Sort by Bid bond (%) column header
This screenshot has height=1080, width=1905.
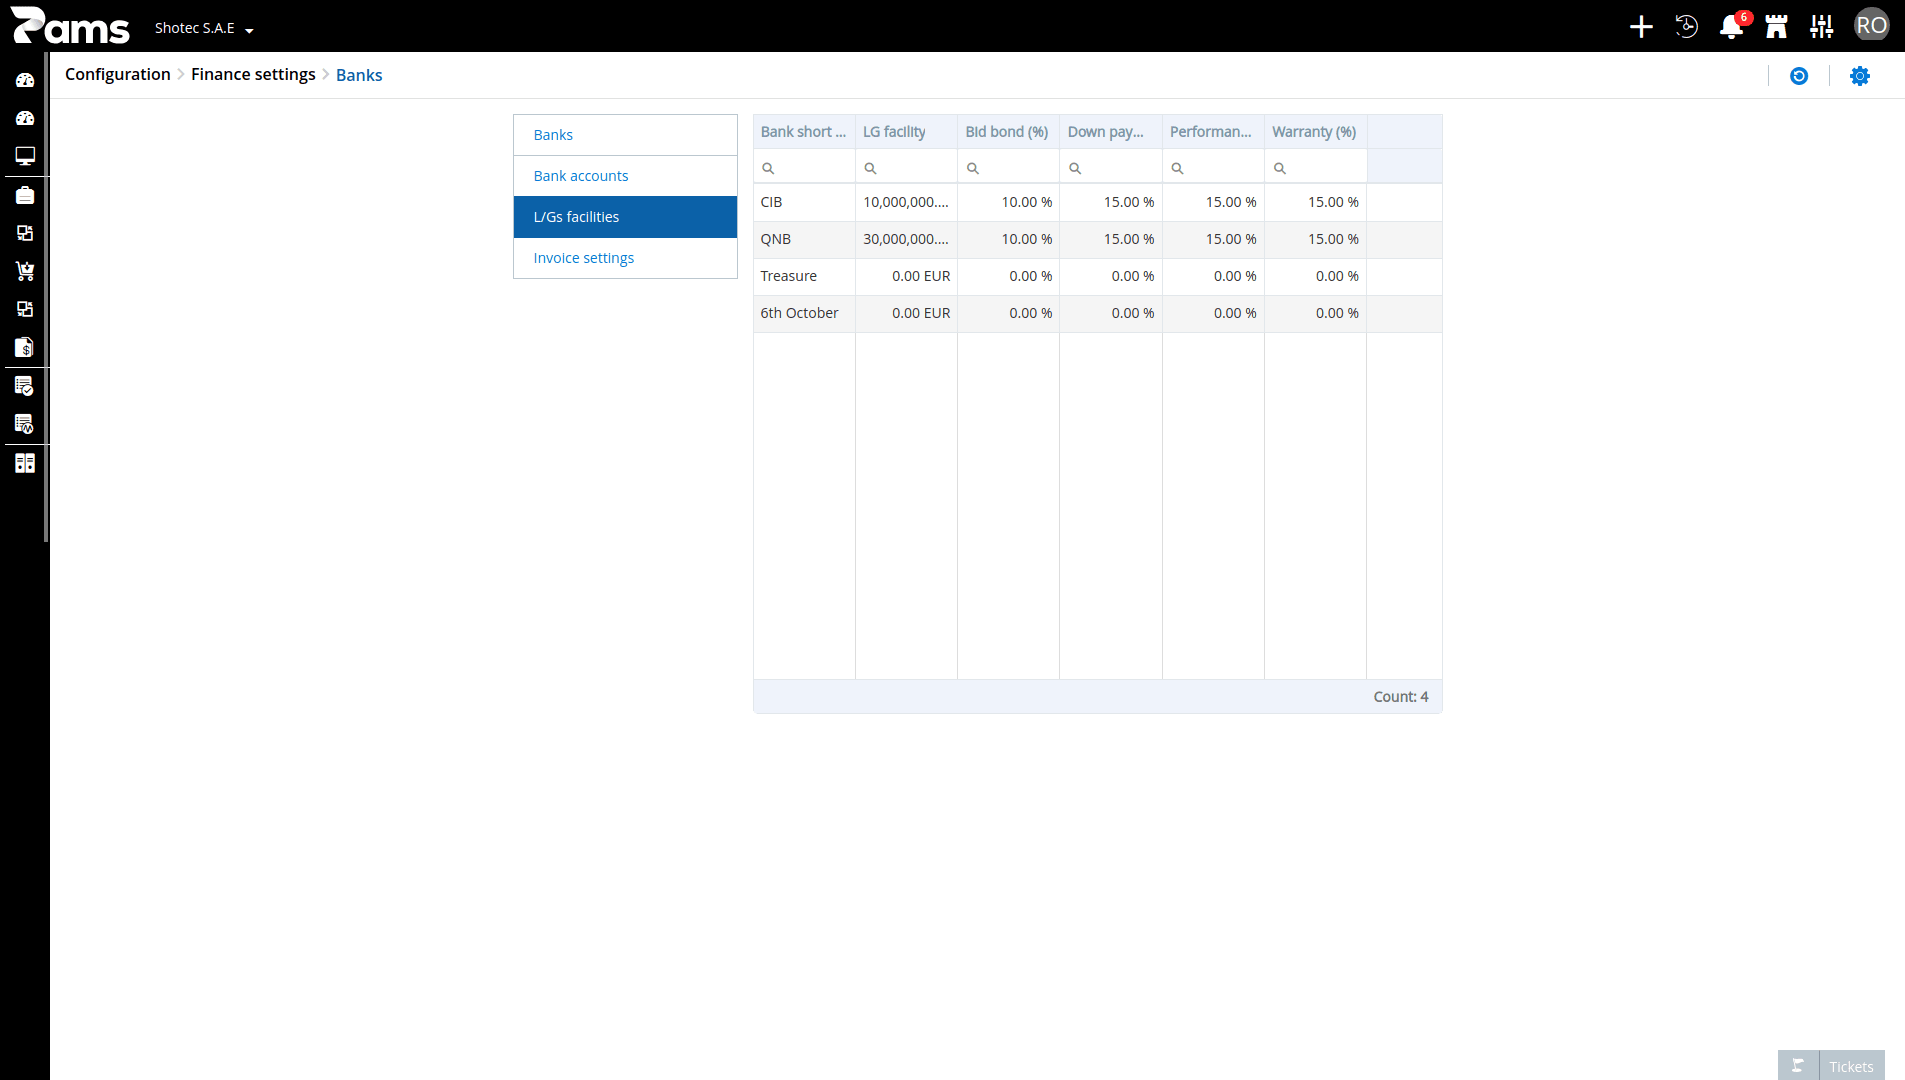[x=1008, y=132]
